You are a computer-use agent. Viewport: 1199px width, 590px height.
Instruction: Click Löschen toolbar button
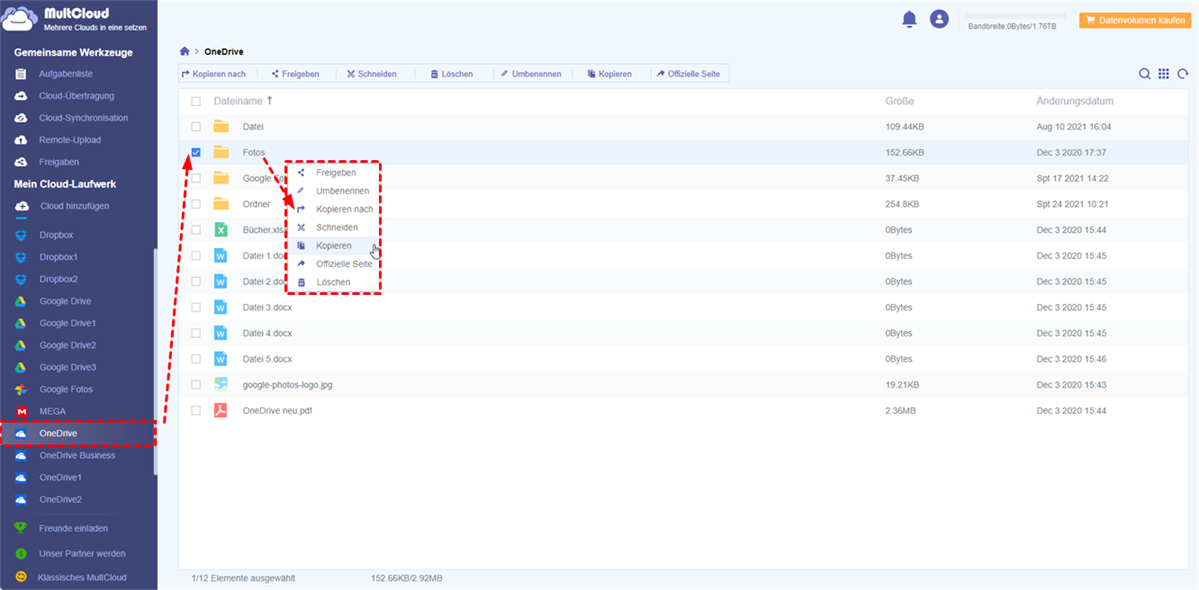click(x=451, y=74)
